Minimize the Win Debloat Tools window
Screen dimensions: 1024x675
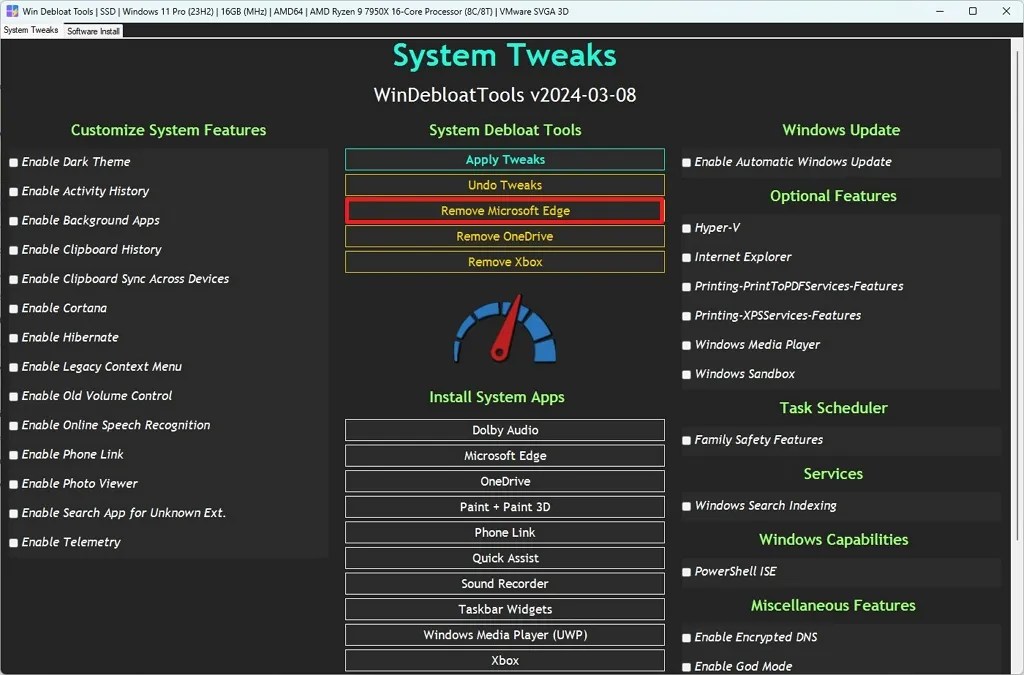click(940, 11)
